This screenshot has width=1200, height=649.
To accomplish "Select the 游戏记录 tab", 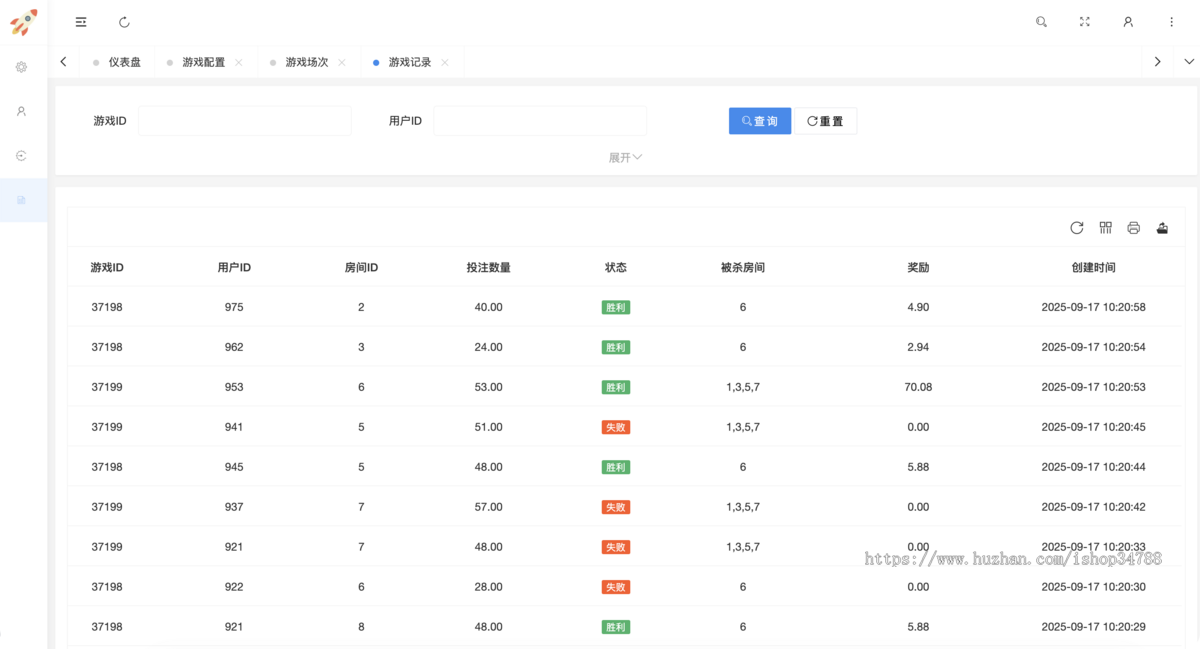I will coord(410,62).
